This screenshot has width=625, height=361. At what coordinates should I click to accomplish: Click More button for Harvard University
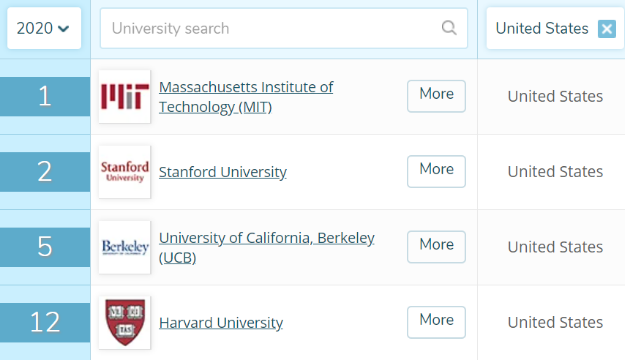pos(436,322)
